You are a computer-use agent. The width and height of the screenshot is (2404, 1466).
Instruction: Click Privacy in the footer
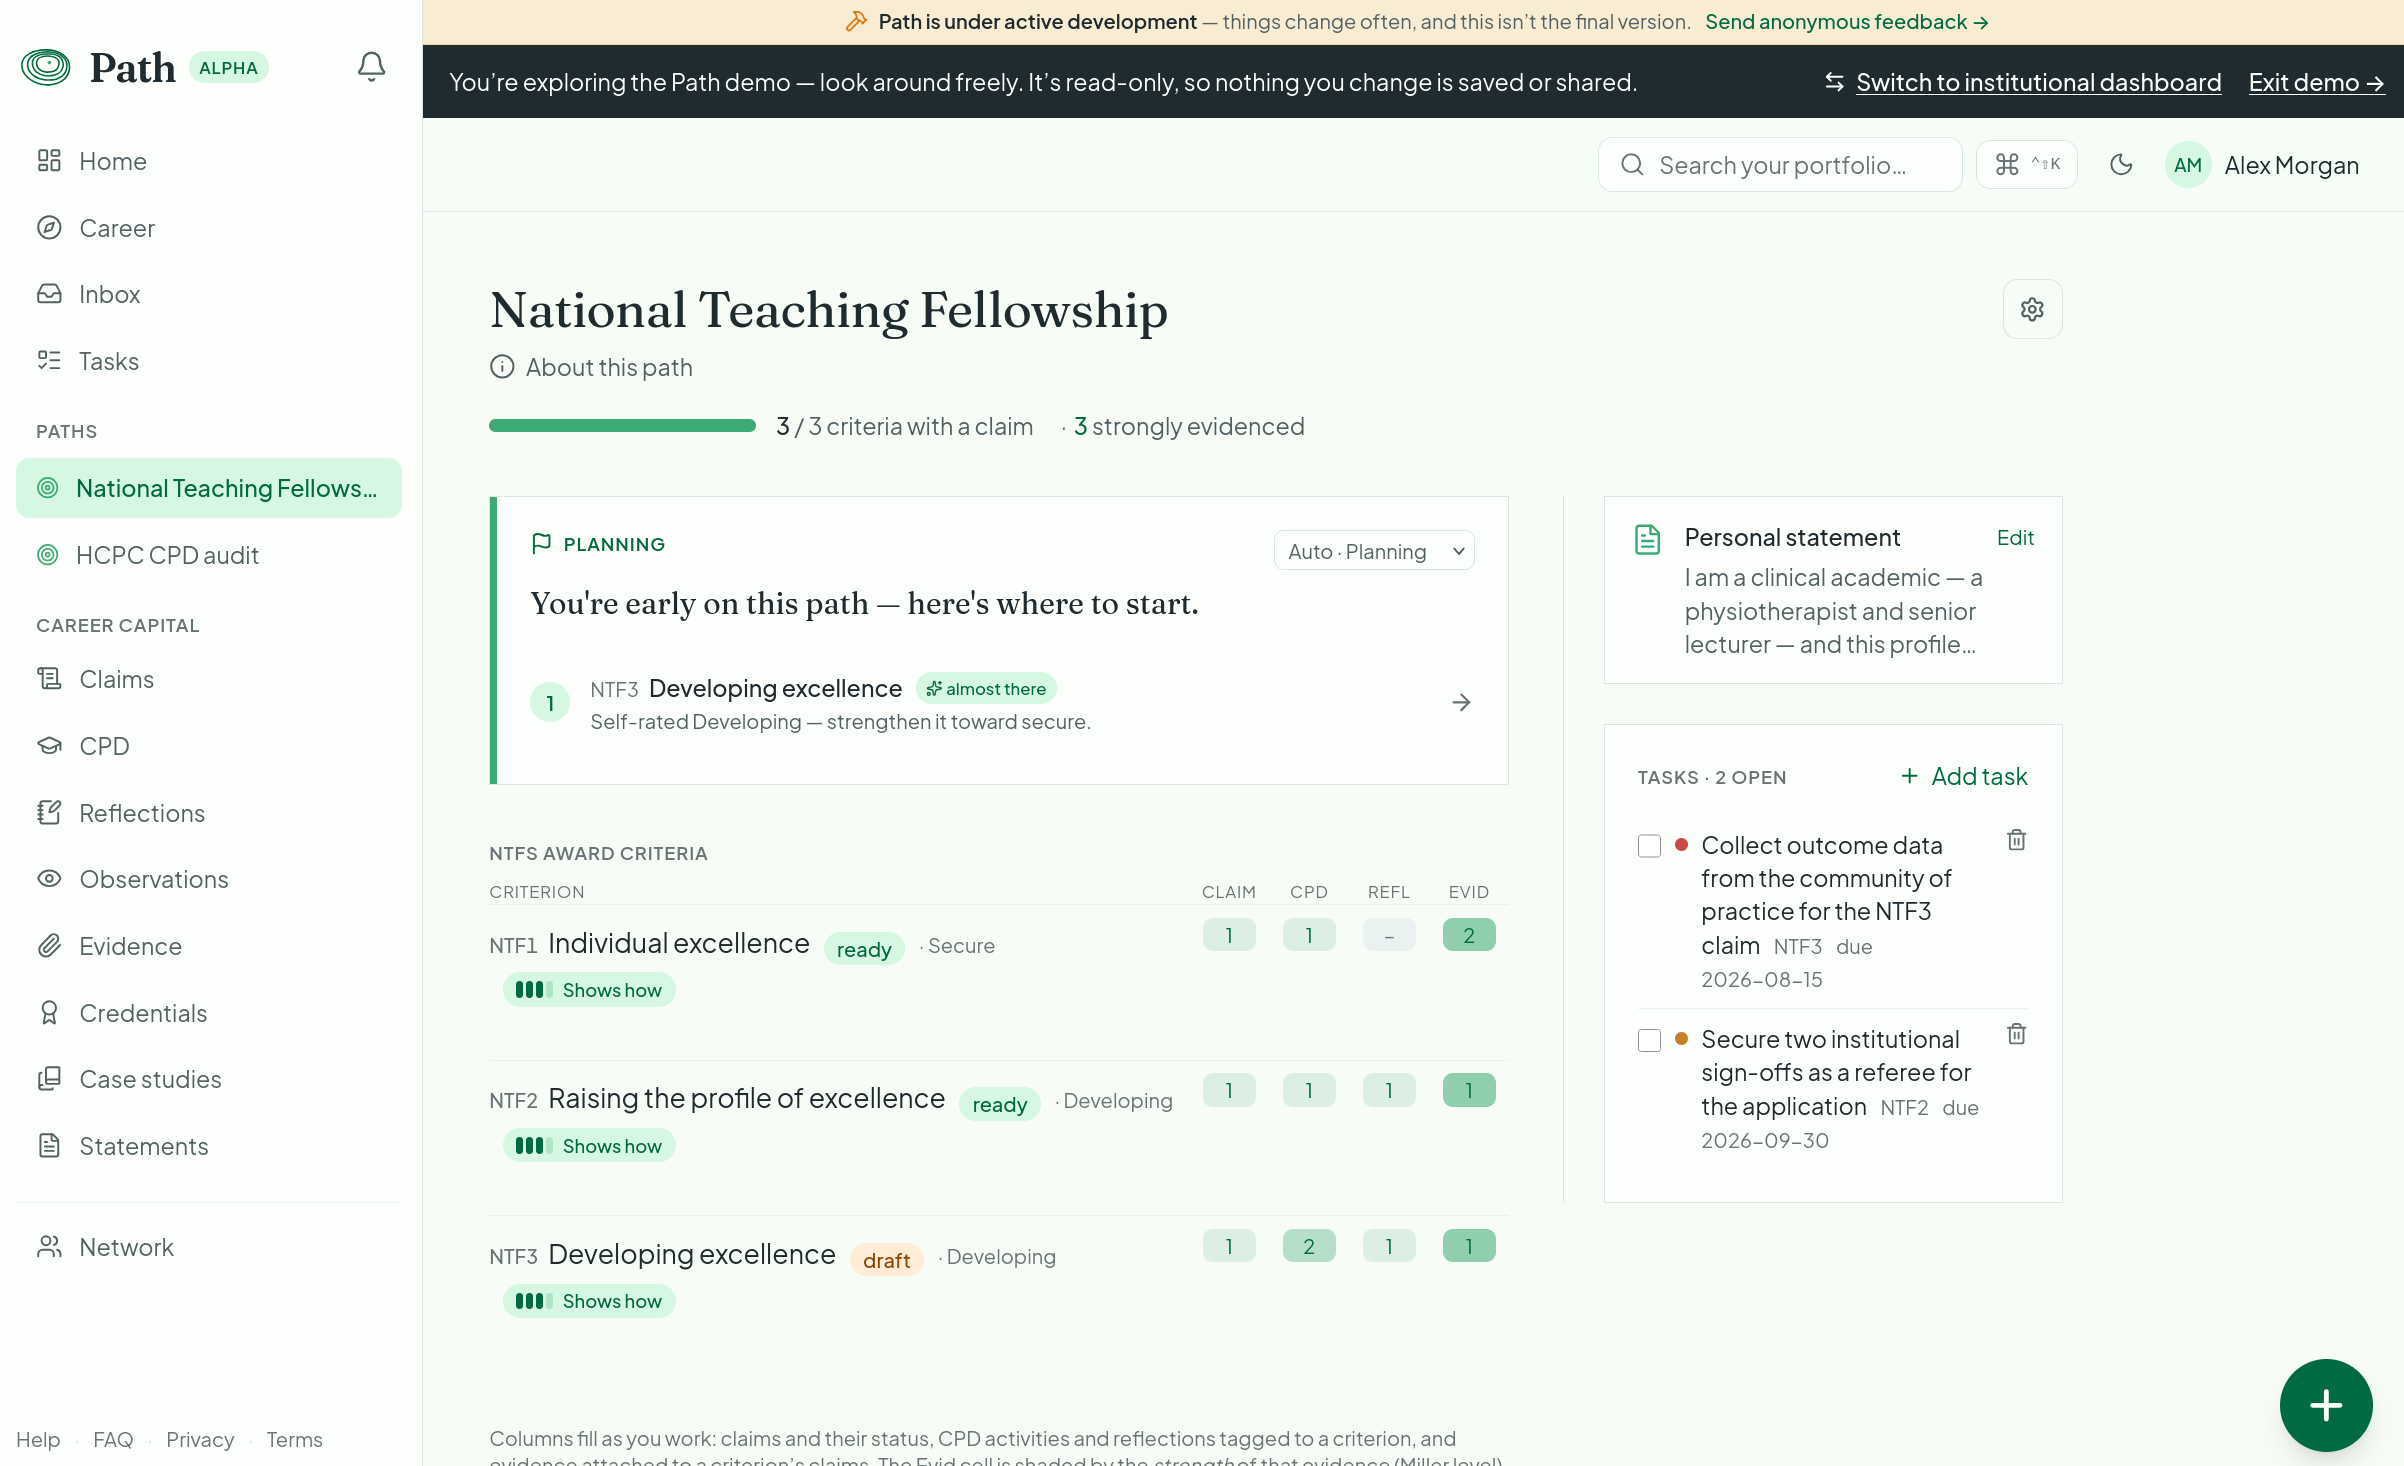[200, 1439]
